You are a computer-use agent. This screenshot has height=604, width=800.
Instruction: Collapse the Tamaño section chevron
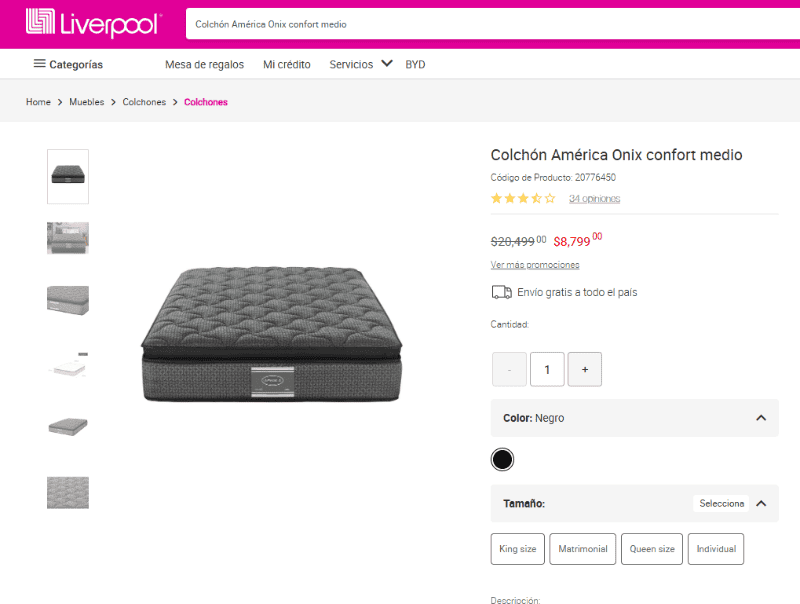click(761, 503)
